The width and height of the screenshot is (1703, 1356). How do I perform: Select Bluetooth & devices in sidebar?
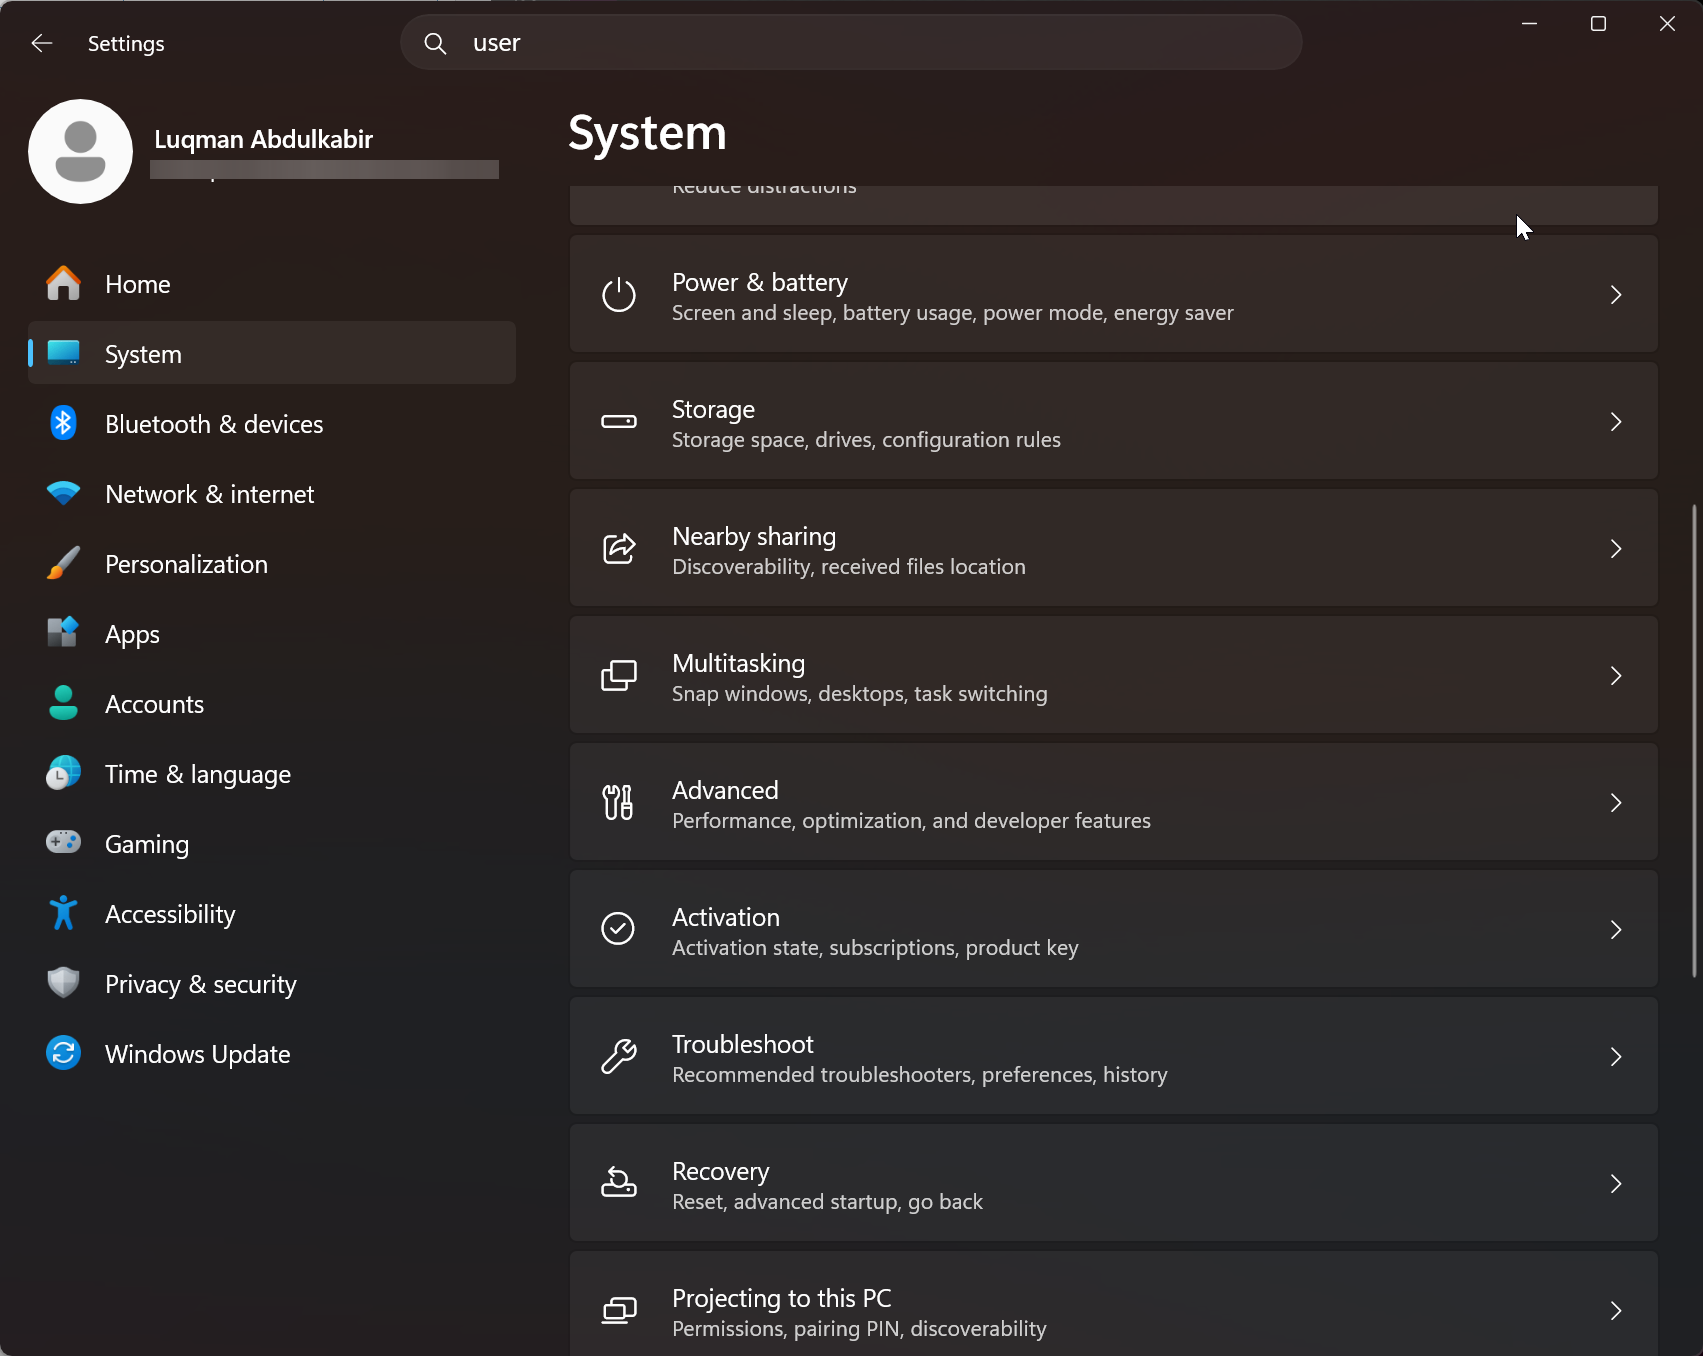pyautogui.click(x=272, y=424)
